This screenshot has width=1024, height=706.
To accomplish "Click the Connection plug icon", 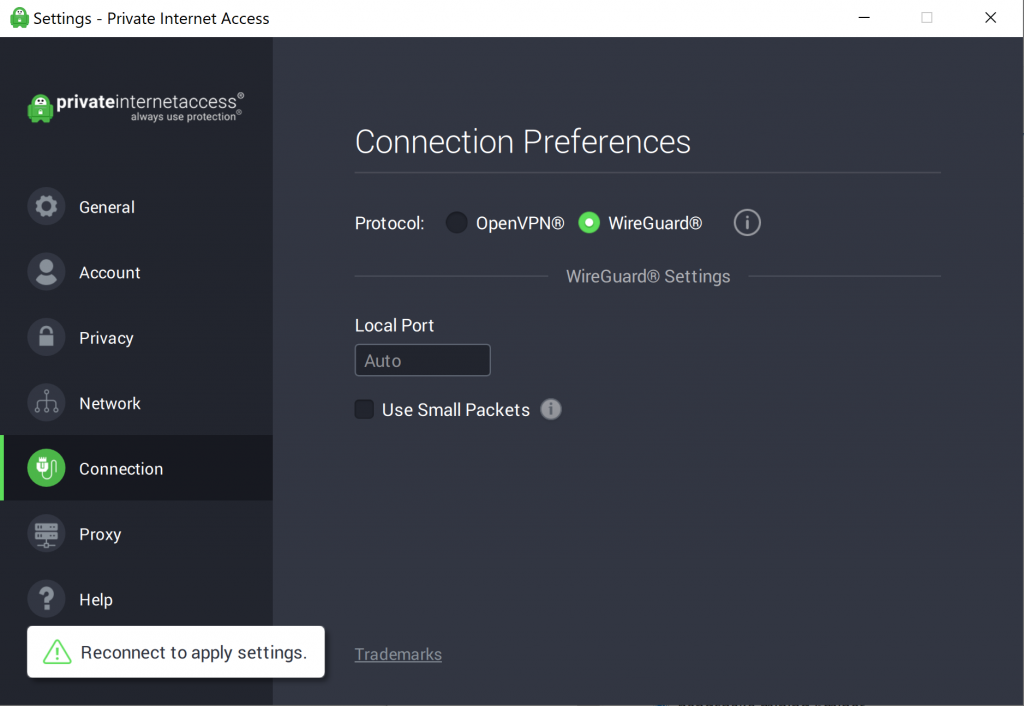I will [x=46, y=468].
